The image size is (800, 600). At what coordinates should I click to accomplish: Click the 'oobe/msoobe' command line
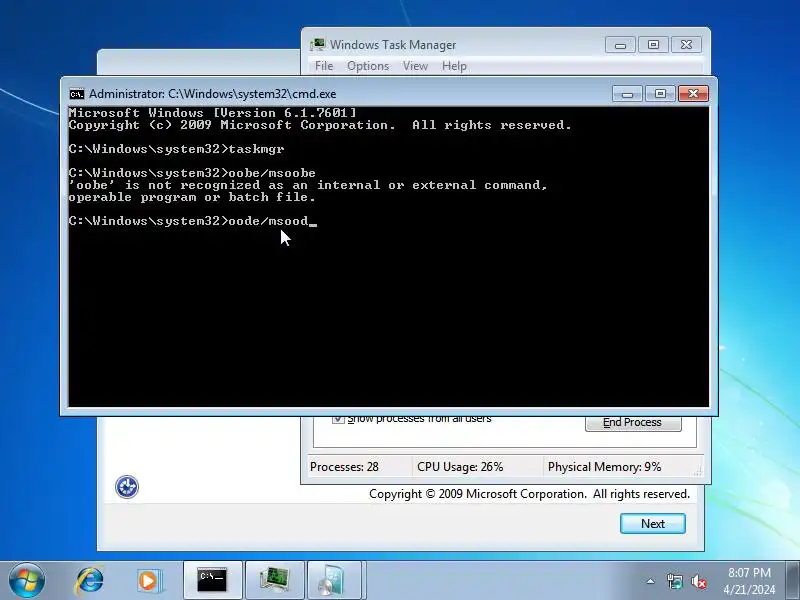(x=192, y=173)
